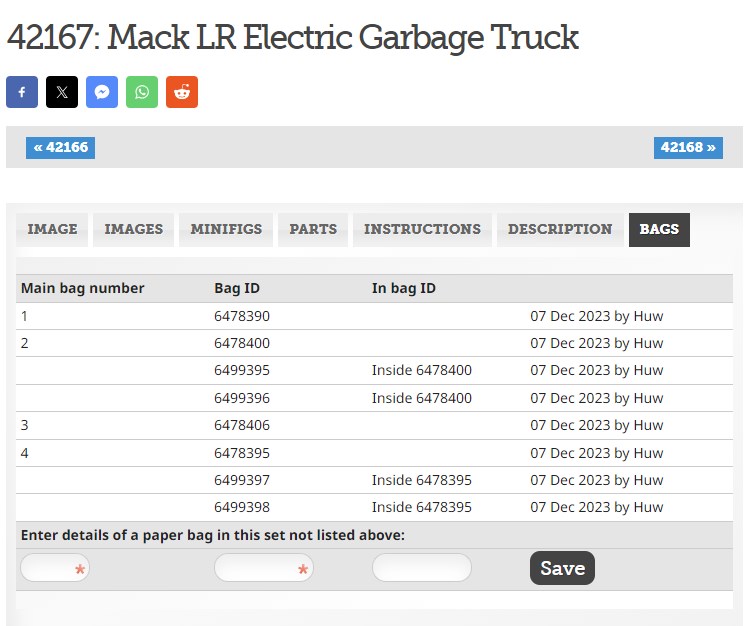Open the Image tab
Image resolution: width=751 pixels, height=626 pixels.
pyautogui.click(x=52, y=229)
